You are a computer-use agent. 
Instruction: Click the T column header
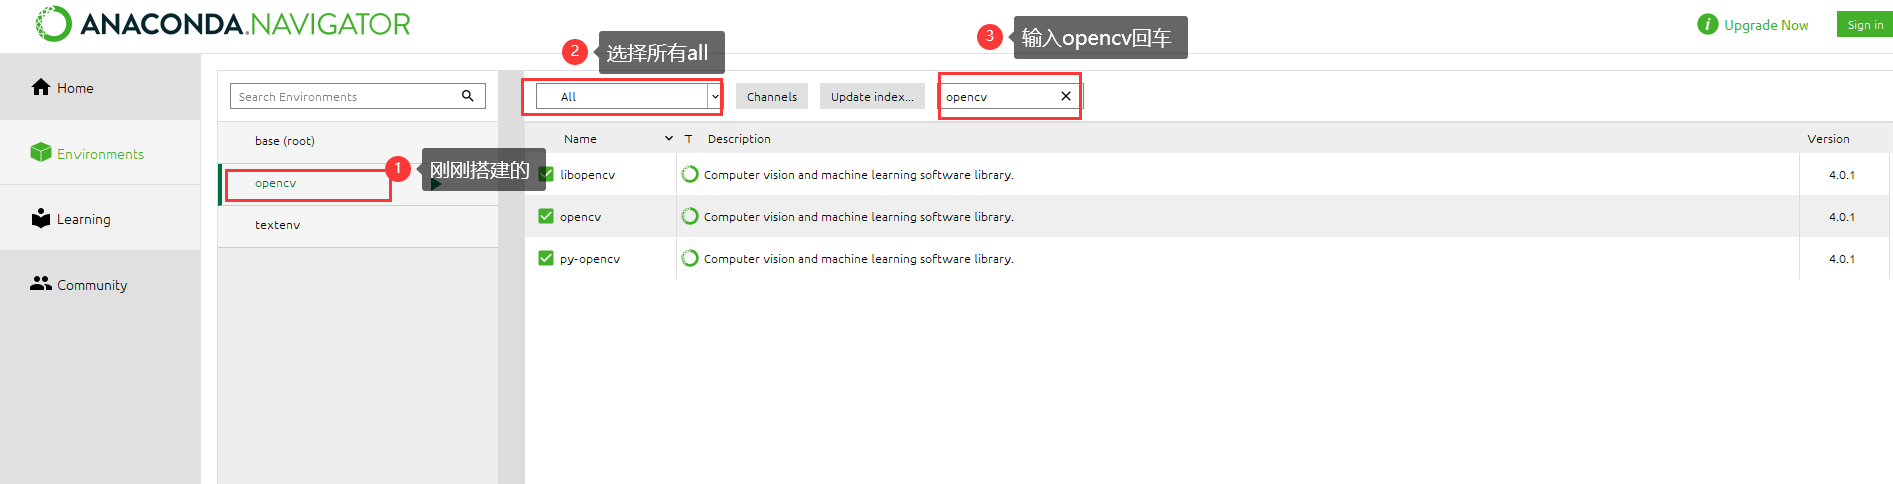[x=688, y=139]
